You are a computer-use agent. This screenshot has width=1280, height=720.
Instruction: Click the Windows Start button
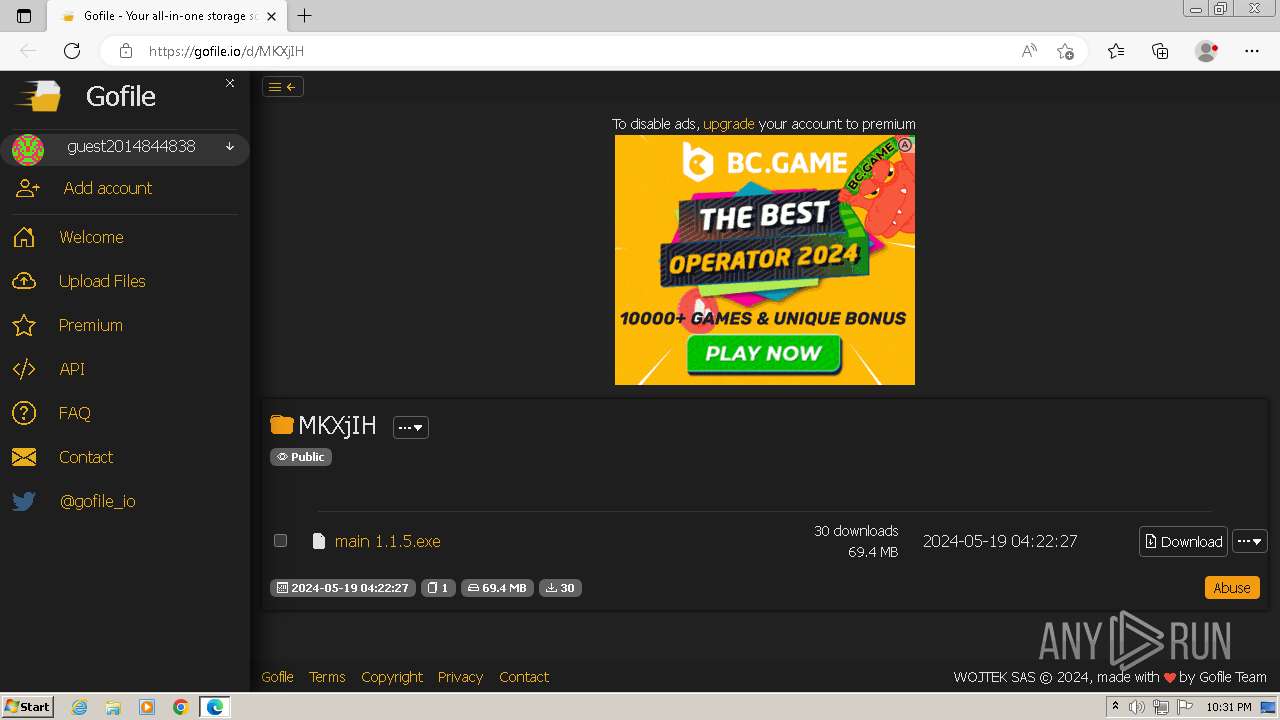28,707
